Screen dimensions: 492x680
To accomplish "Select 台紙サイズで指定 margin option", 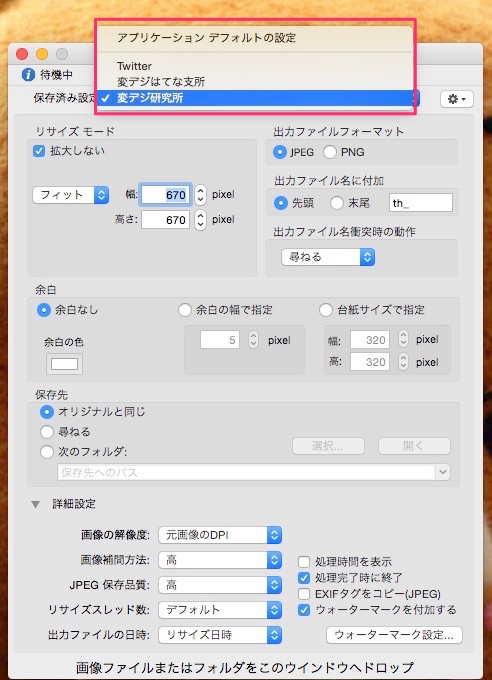I will click(x=326, y=310).
